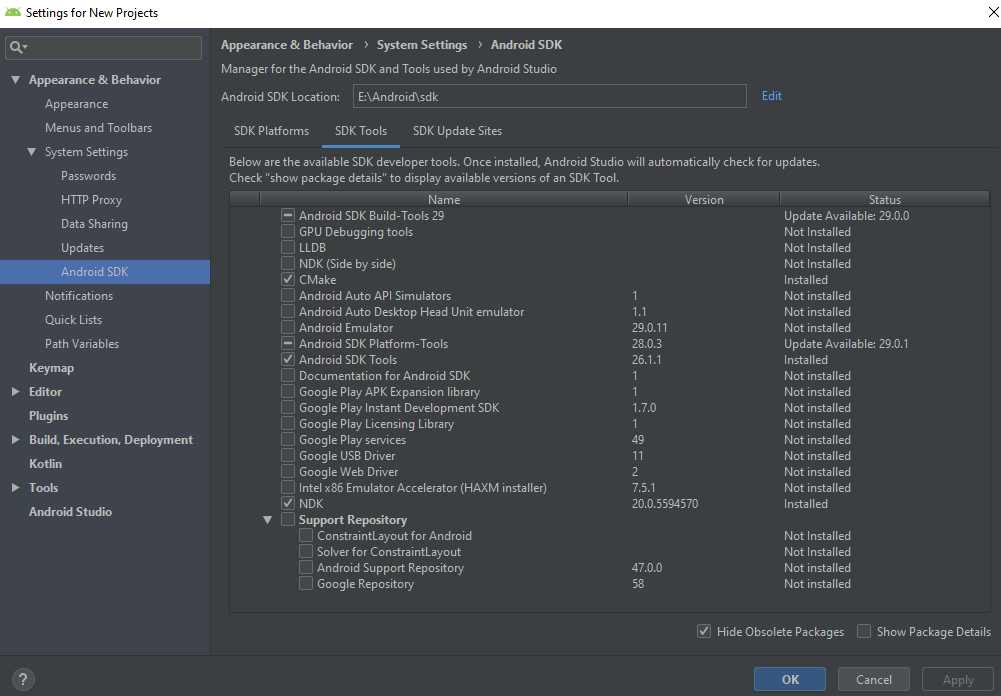
Task: Open the SDK Update Sites tab
Action: coord(457,131)
